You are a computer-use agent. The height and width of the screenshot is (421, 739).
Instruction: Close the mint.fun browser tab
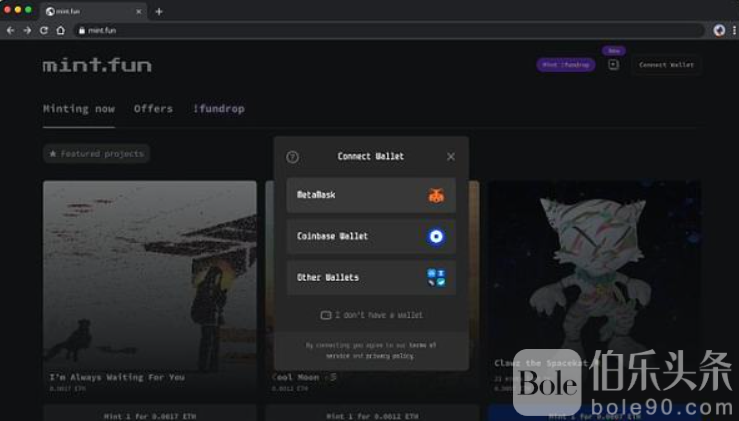click(x=139, y=11)
